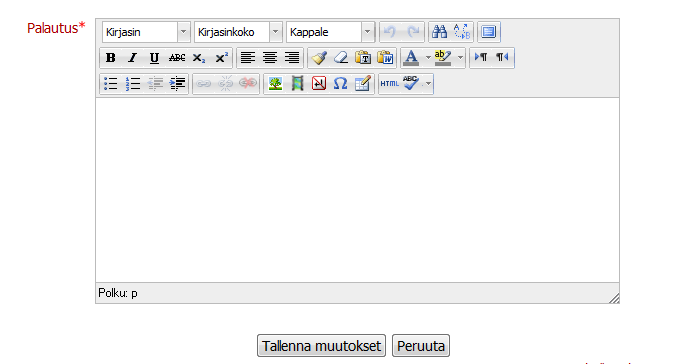Insert non-breaking space character
Viewport: 698px width, 364px height.
click(319, 84)
